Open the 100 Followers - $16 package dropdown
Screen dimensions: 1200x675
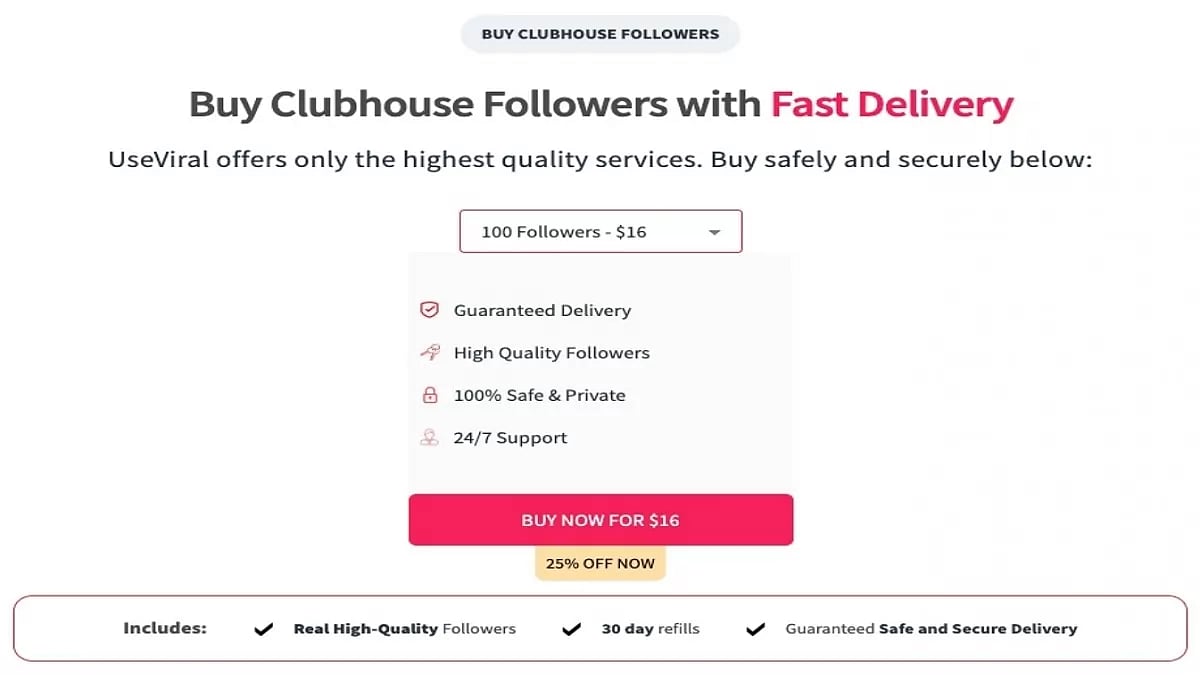coord(600,231)
